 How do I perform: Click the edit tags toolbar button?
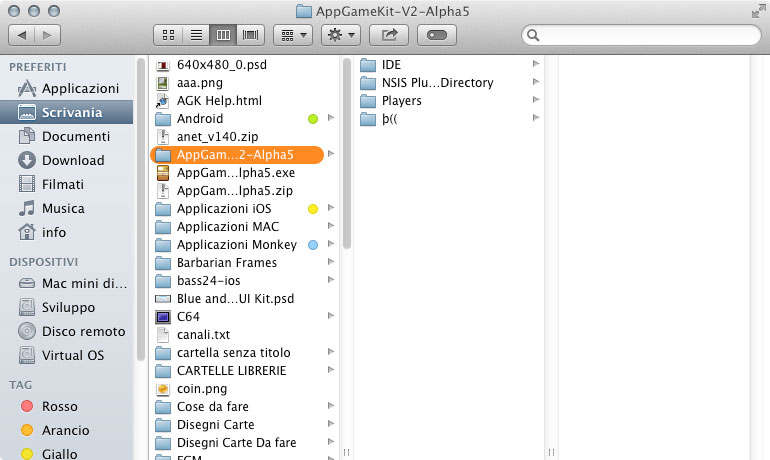tap(437, 35)
